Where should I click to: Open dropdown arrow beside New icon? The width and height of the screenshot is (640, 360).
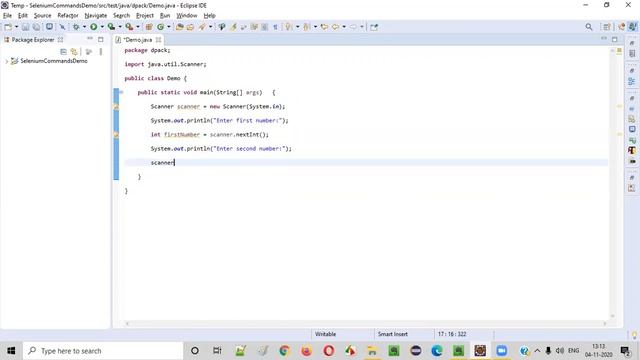point(16,27)
